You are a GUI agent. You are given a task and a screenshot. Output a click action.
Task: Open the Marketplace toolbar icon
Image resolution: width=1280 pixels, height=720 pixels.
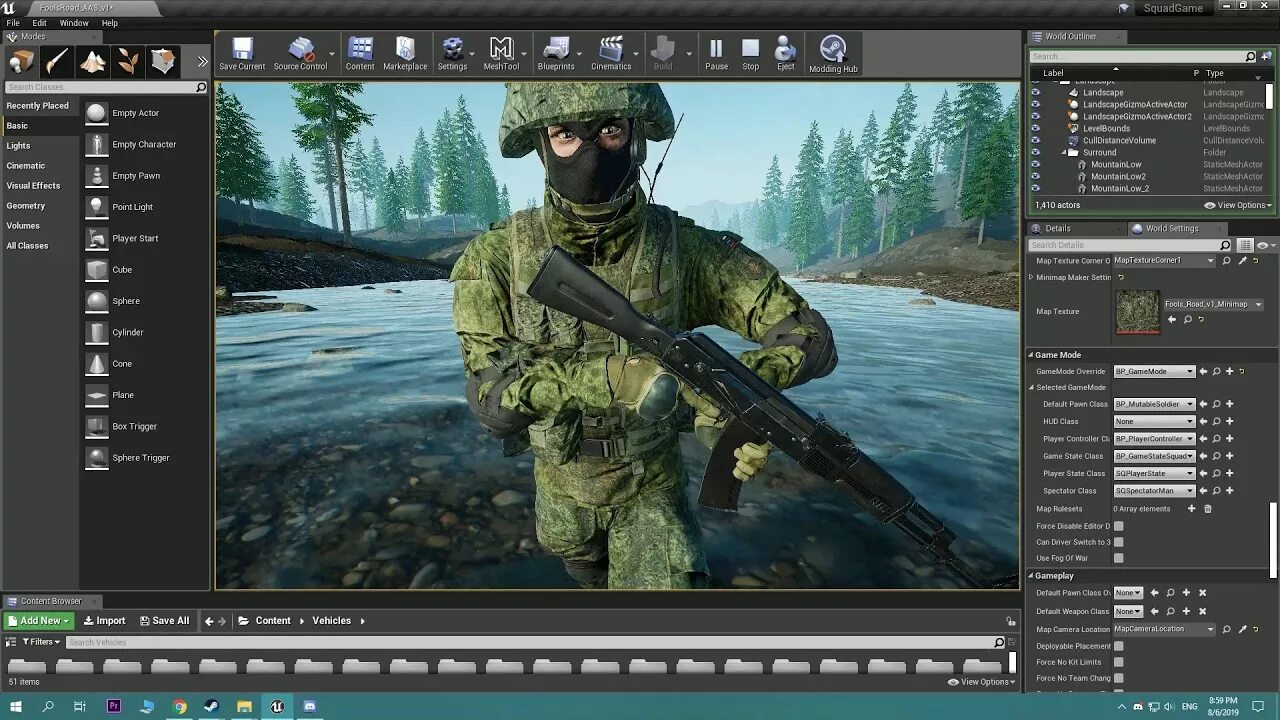pyautogui.click(x=405, y=54)
